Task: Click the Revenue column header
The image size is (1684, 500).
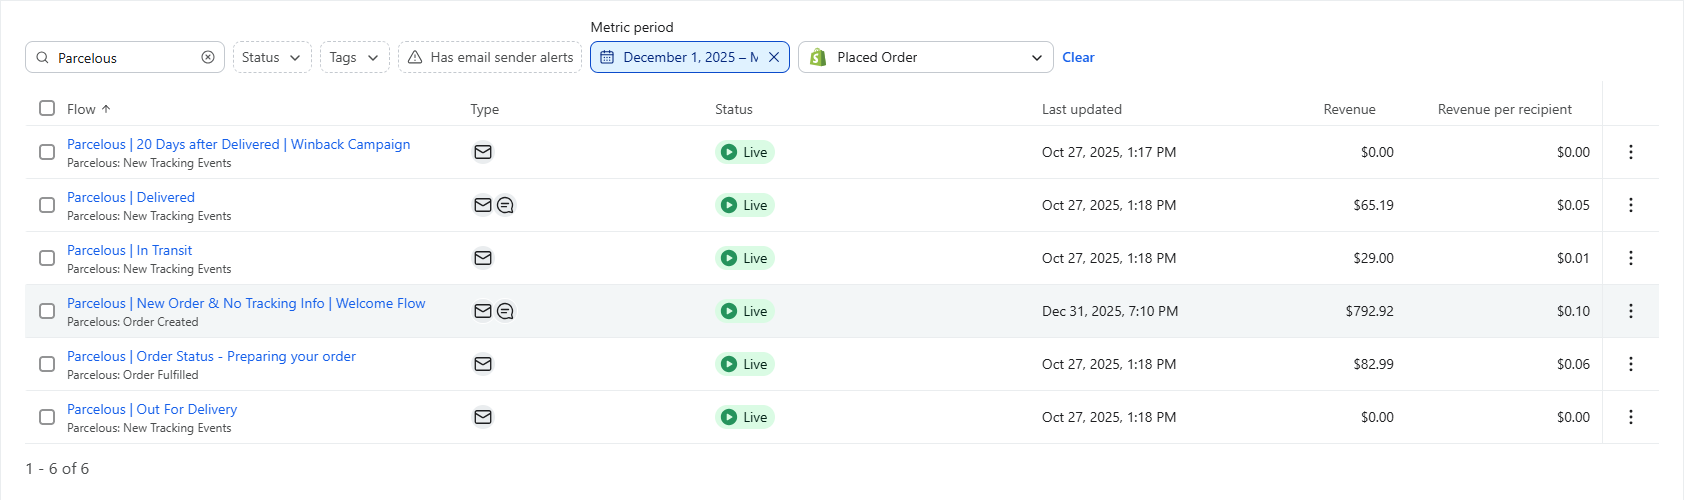Action: click(1350, 109)
